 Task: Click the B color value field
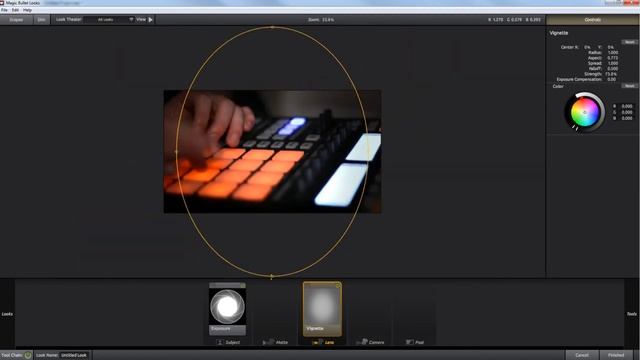click(627, 118)
